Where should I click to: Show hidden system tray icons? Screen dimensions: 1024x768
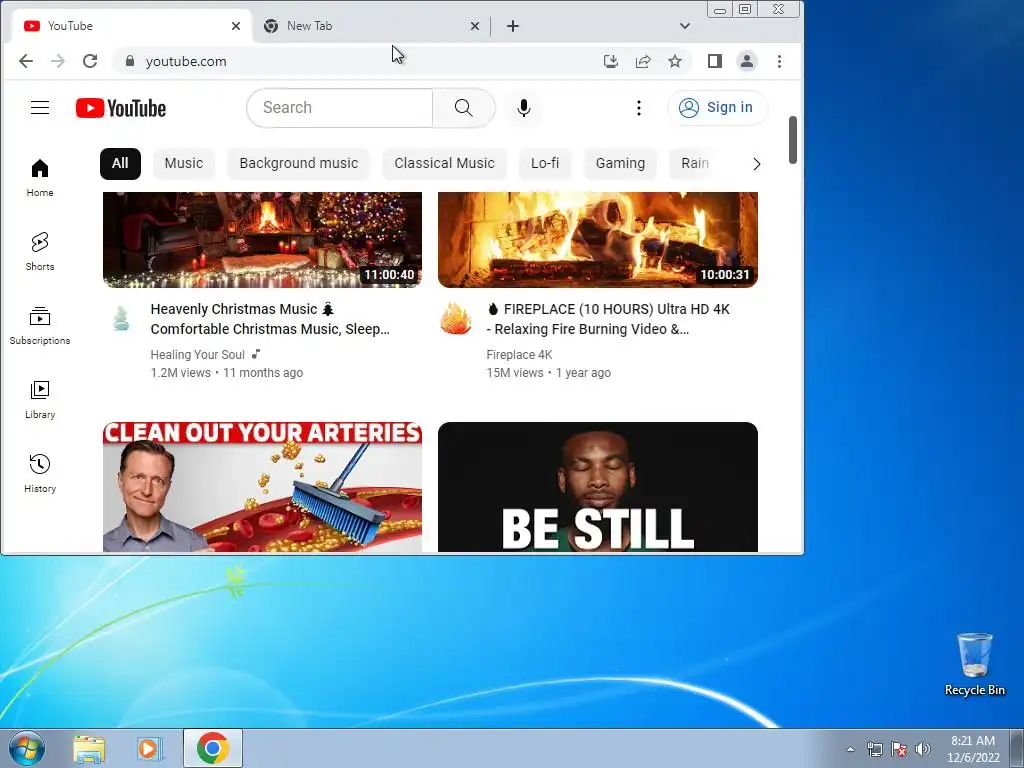(850, 749)
